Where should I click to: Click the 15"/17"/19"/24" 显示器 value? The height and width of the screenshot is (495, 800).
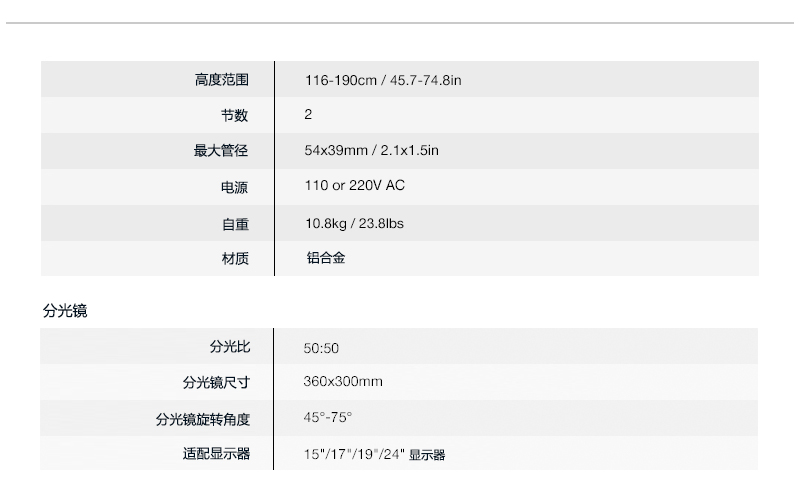(x=374, y=454)
